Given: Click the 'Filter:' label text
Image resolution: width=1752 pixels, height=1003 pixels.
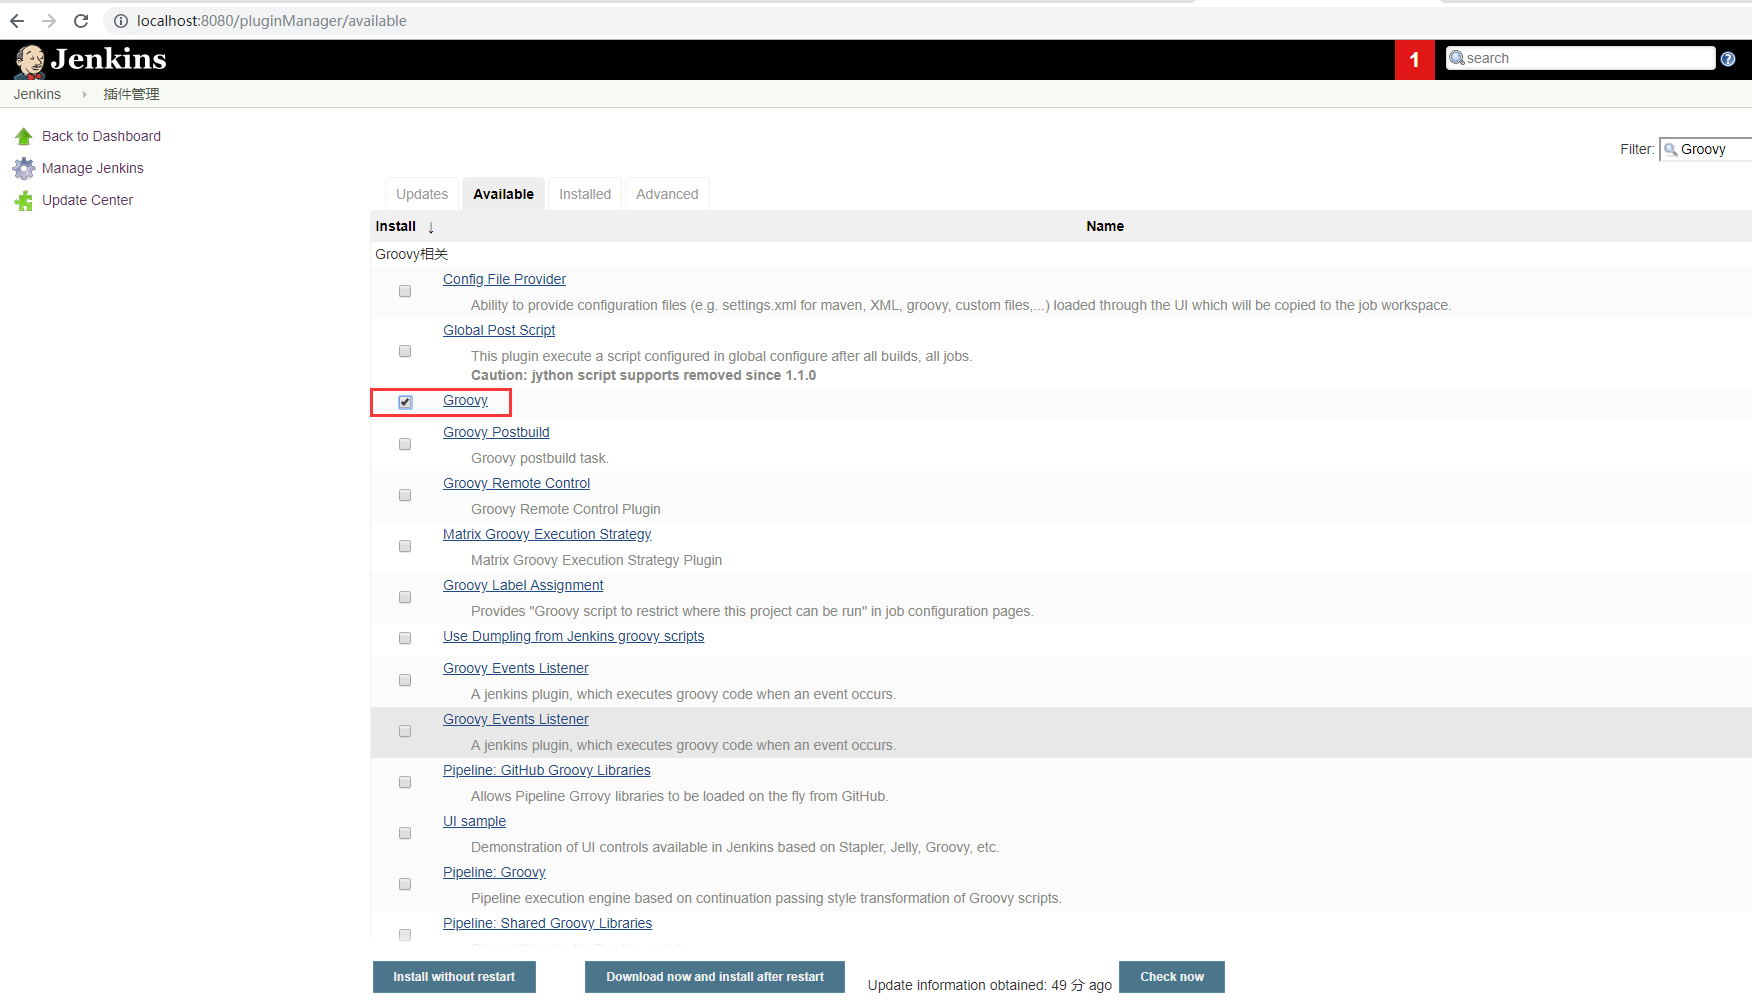Looking at the screenshot, I should click(x=1637, y=149).
